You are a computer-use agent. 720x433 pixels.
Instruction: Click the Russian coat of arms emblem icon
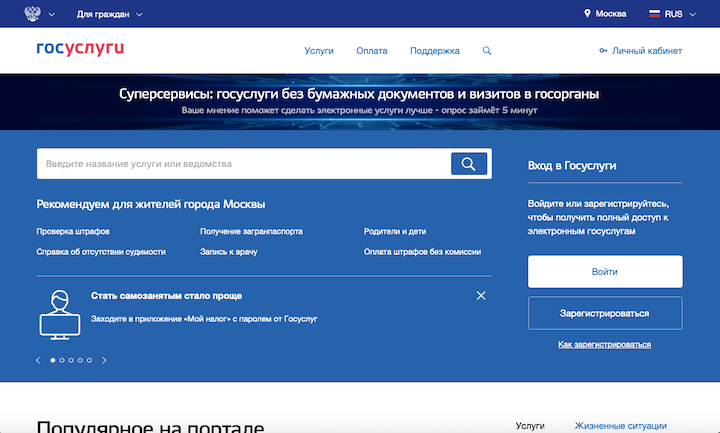click(32, 14)
